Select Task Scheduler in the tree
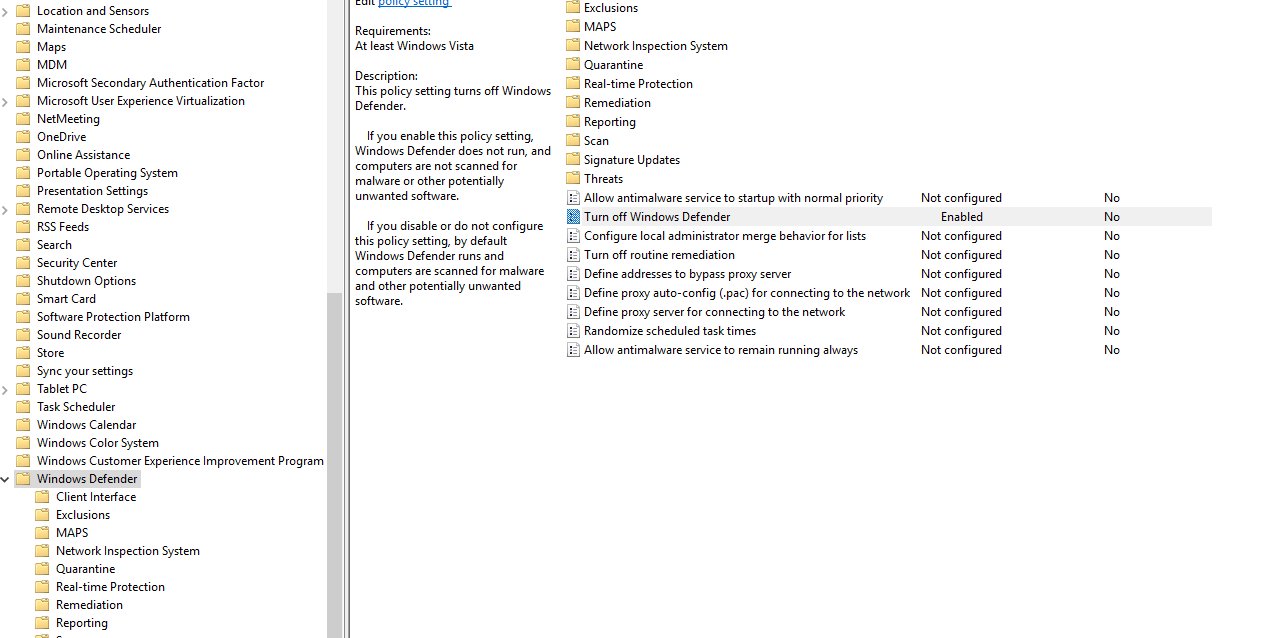The height and width of the screenshot is (638, 1266). (76, 407)
